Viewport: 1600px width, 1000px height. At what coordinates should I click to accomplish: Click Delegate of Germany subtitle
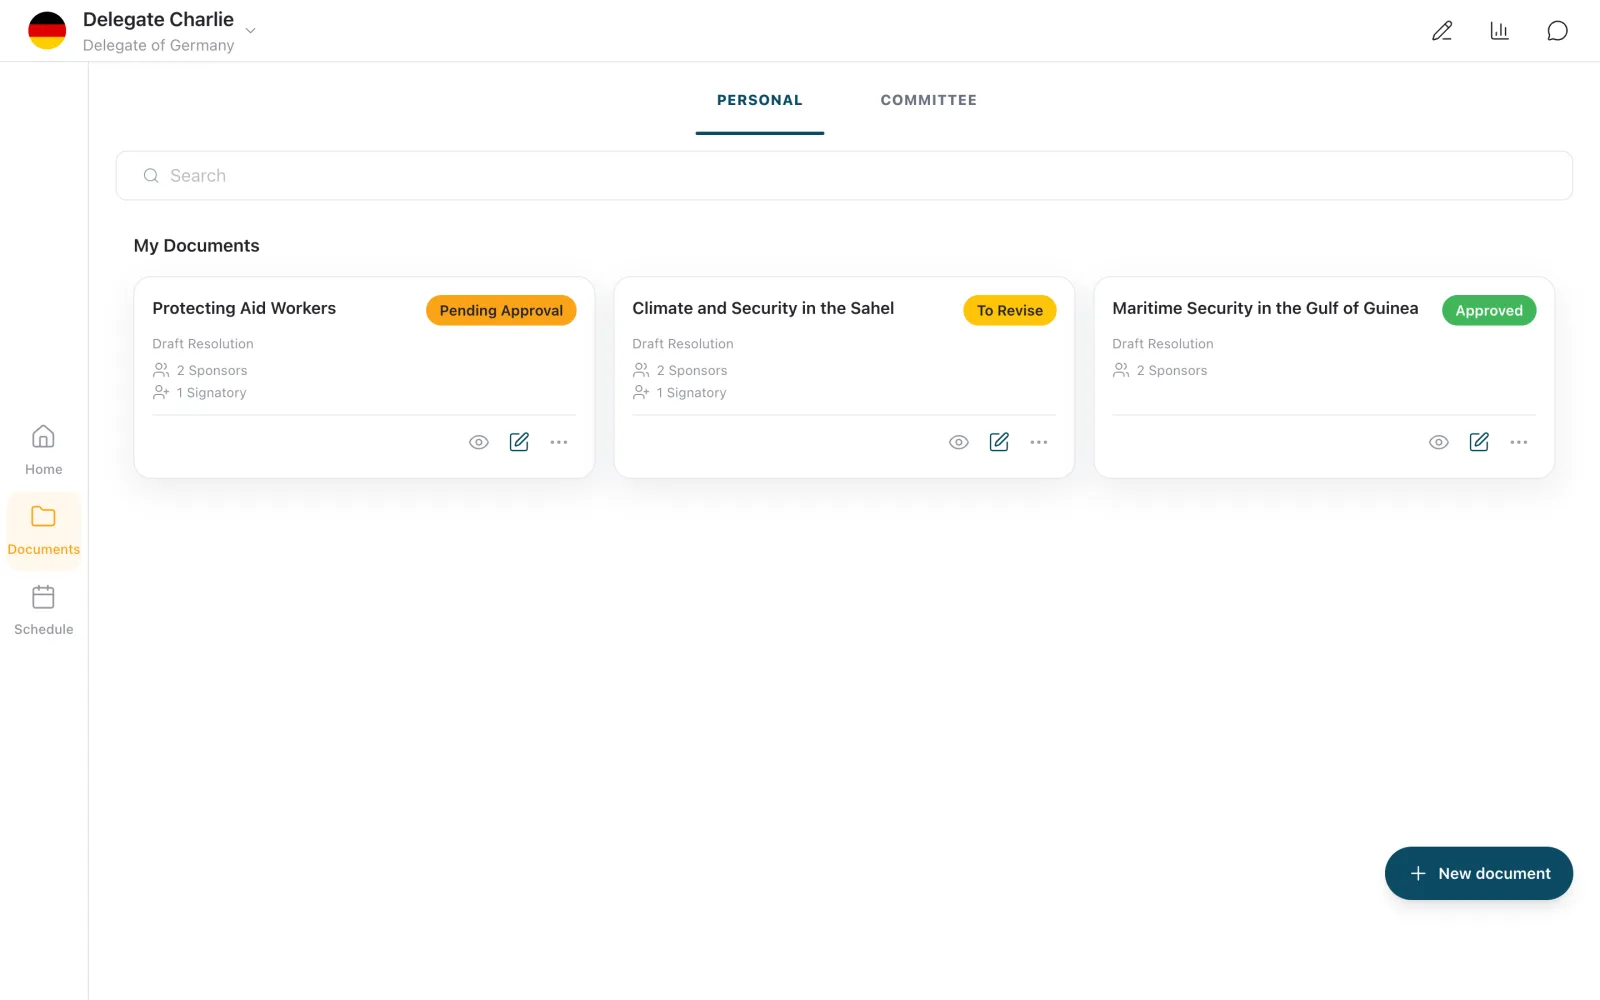(159, 45)
